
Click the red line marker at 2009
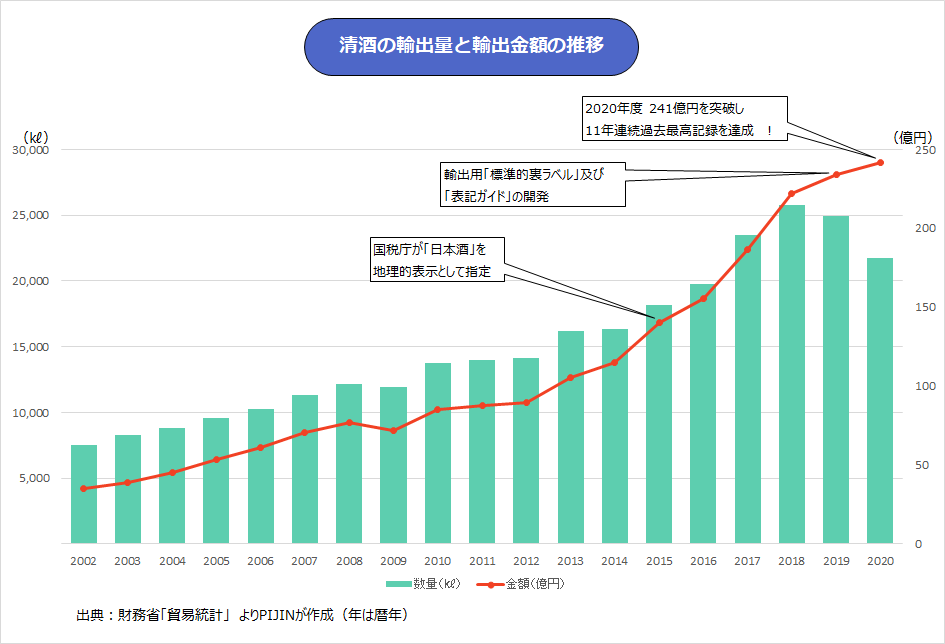(x=394, y=431)
